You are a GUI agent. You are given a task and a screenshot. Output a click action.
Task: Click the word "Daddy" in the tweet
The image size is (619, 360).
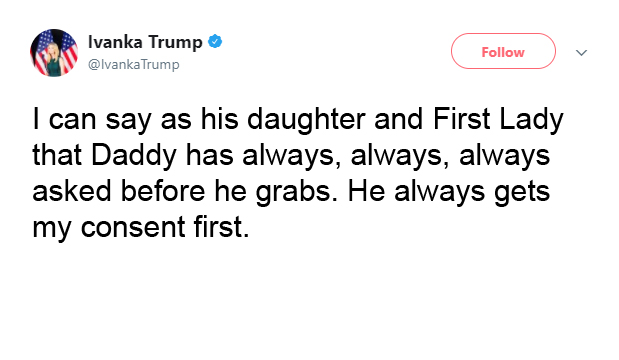tap(133, 156)
